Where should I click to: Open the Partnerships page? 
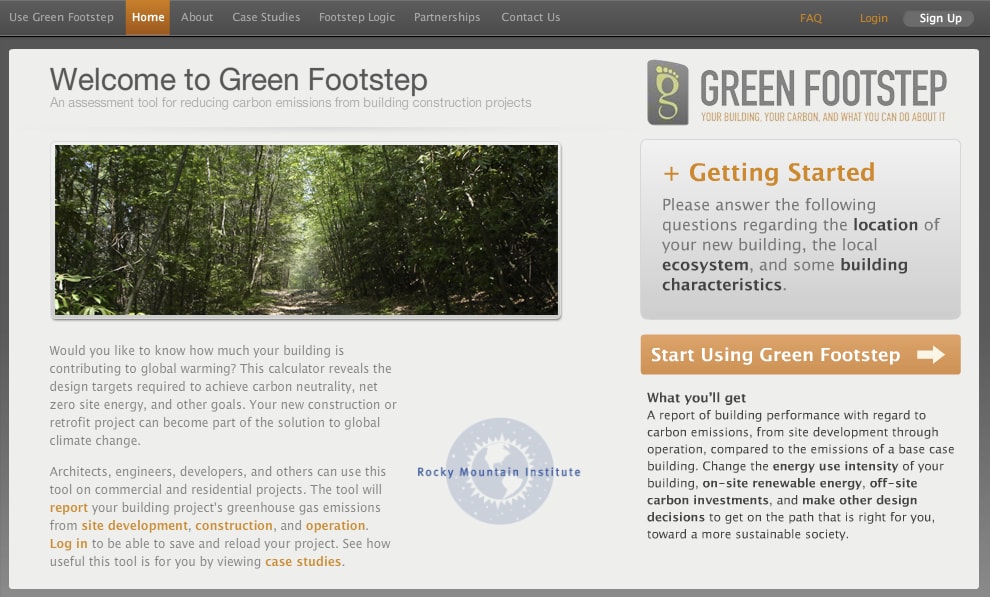[x=447, y=17]
